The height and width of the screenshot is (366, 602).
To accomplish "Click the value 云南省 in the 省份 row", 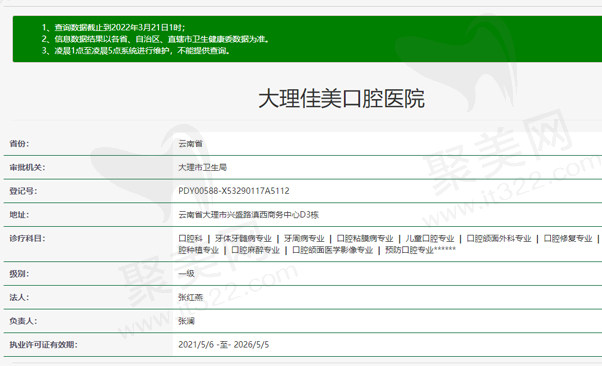I will [190, 144].
